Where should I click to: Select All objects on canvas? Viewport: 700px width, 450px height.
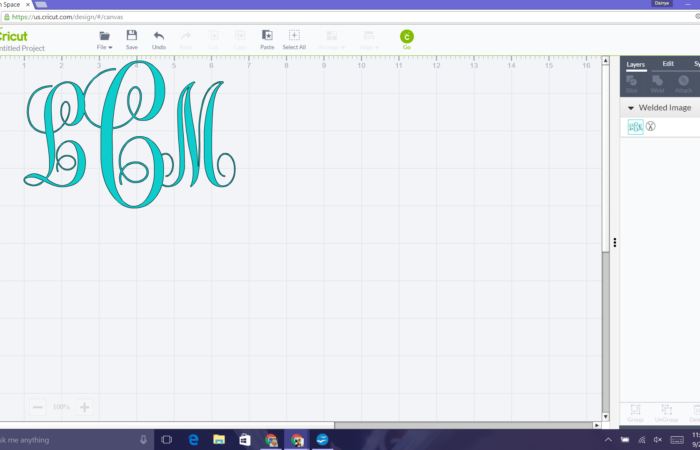[x=294, y=40]
